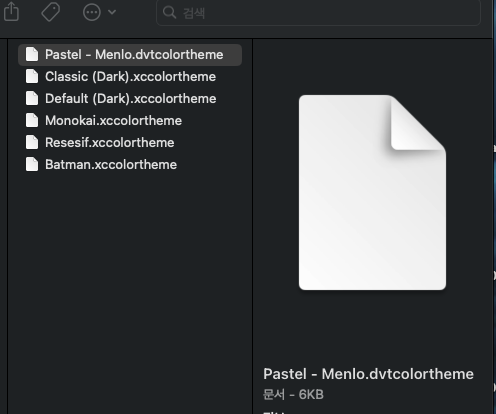Open the Tags icon in the toolbar
Screen dimensions: 496x414
pos(50,12)
